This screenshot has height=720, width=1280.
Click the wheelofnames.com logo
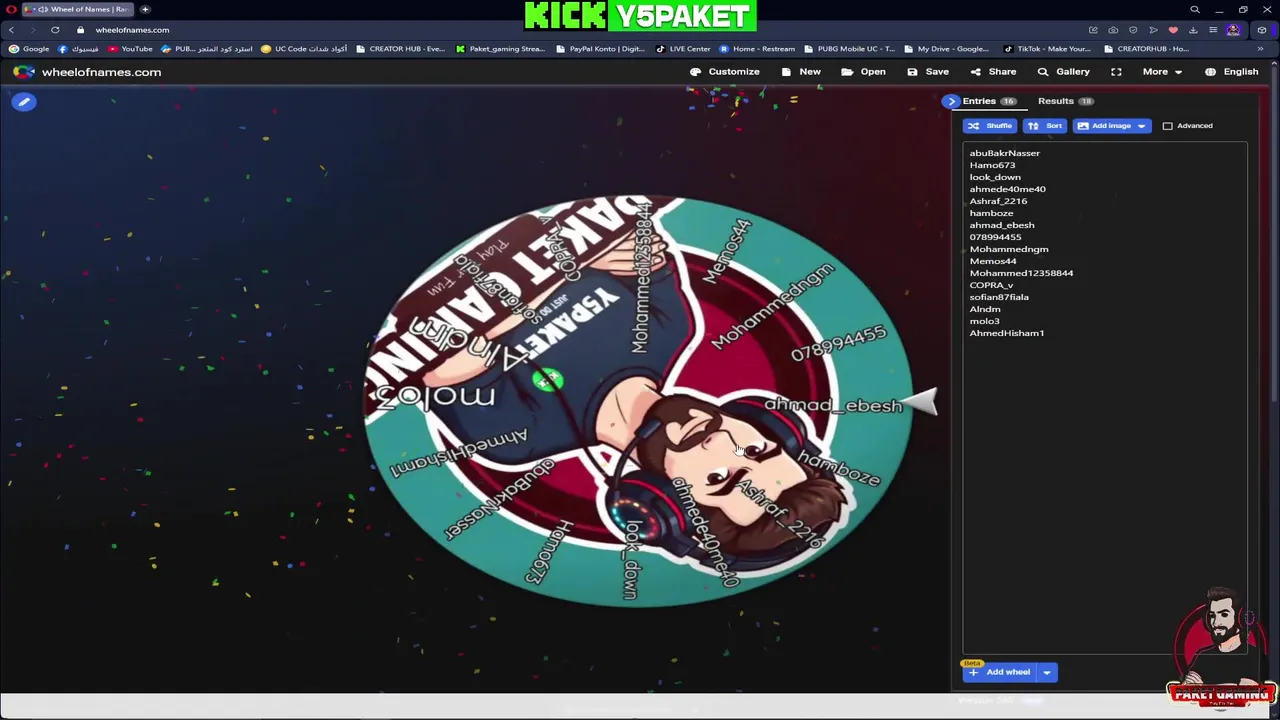tap(88, 72)
